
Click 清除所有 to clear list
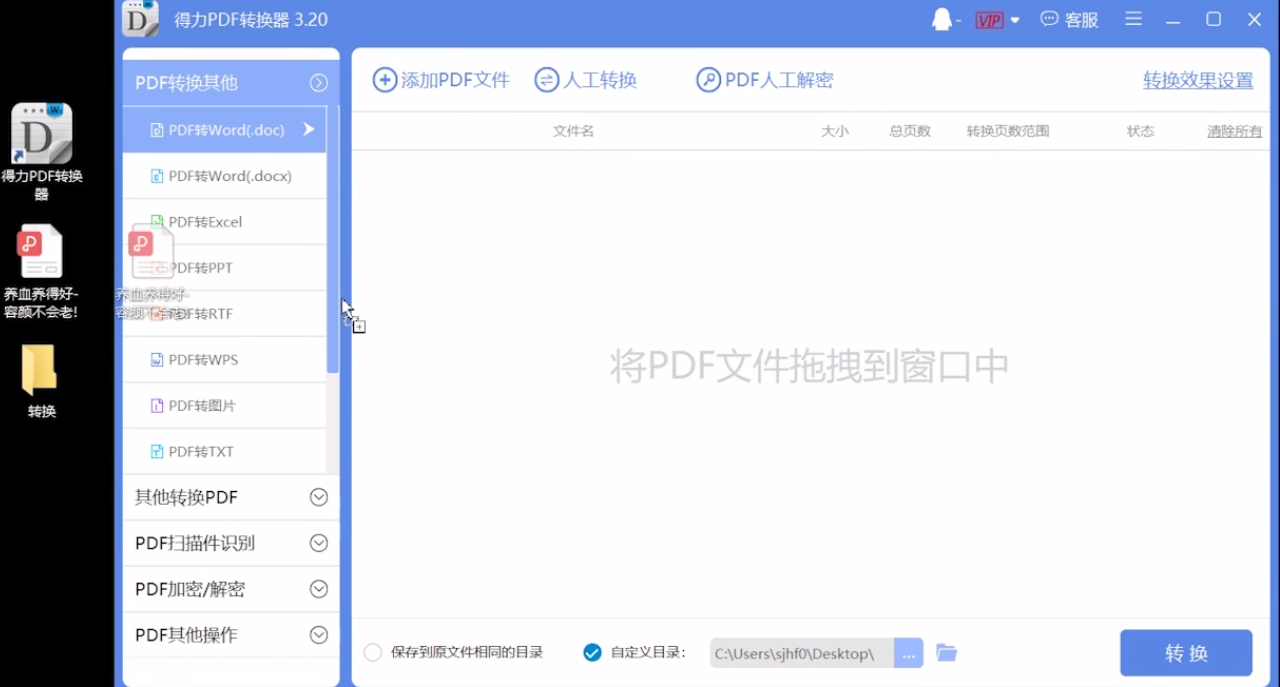[1234, 131]
